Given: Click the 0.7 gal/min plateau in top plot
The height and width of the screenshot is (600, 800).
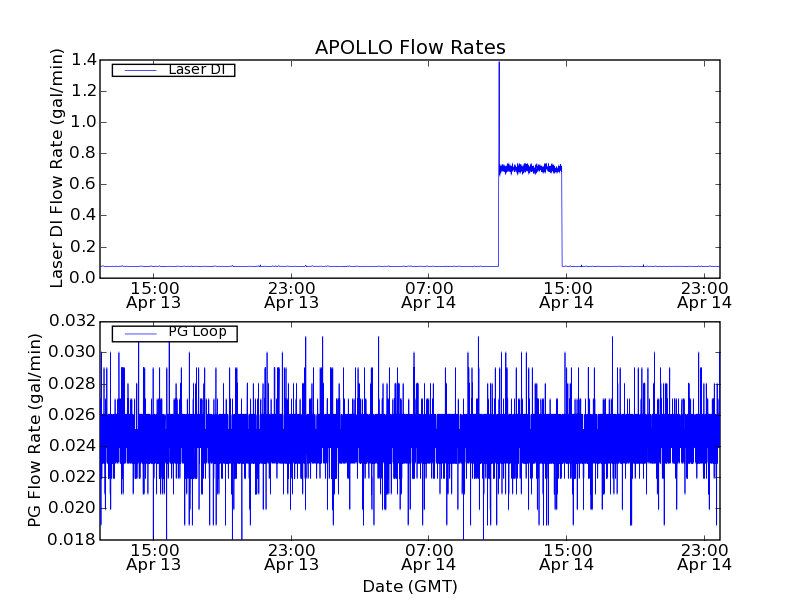Looking at the screenshot, I should pos(530,169).
